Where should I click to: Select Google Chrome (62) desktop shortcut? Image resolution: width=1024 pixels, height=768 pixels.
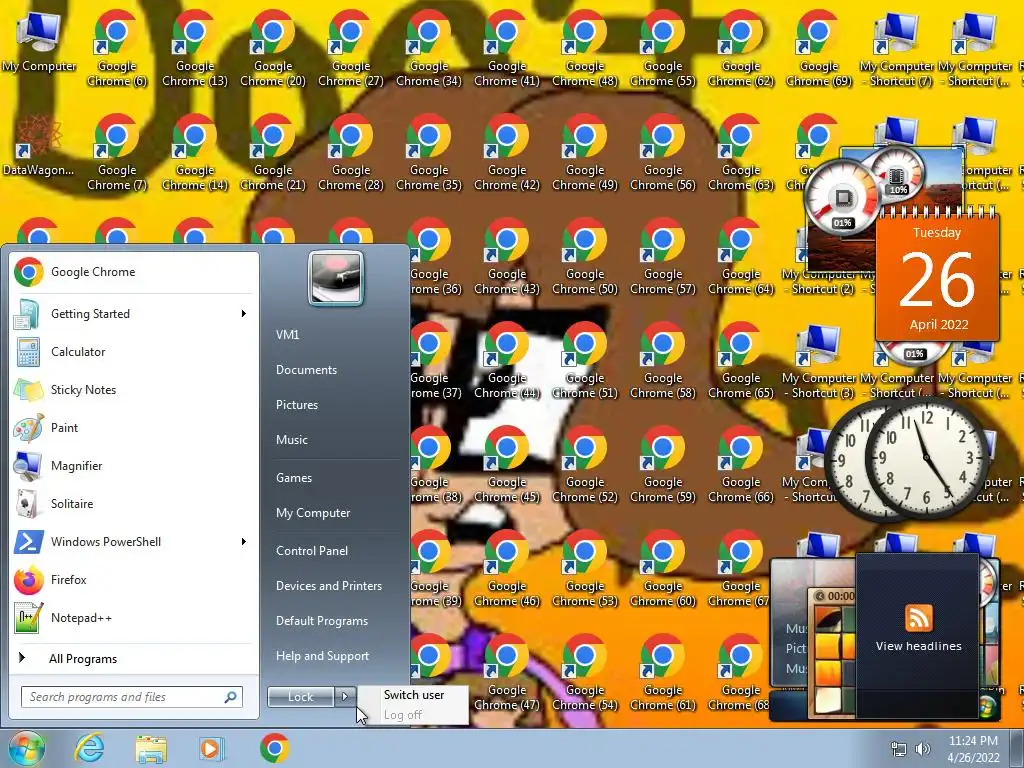(x=741, y=48)
